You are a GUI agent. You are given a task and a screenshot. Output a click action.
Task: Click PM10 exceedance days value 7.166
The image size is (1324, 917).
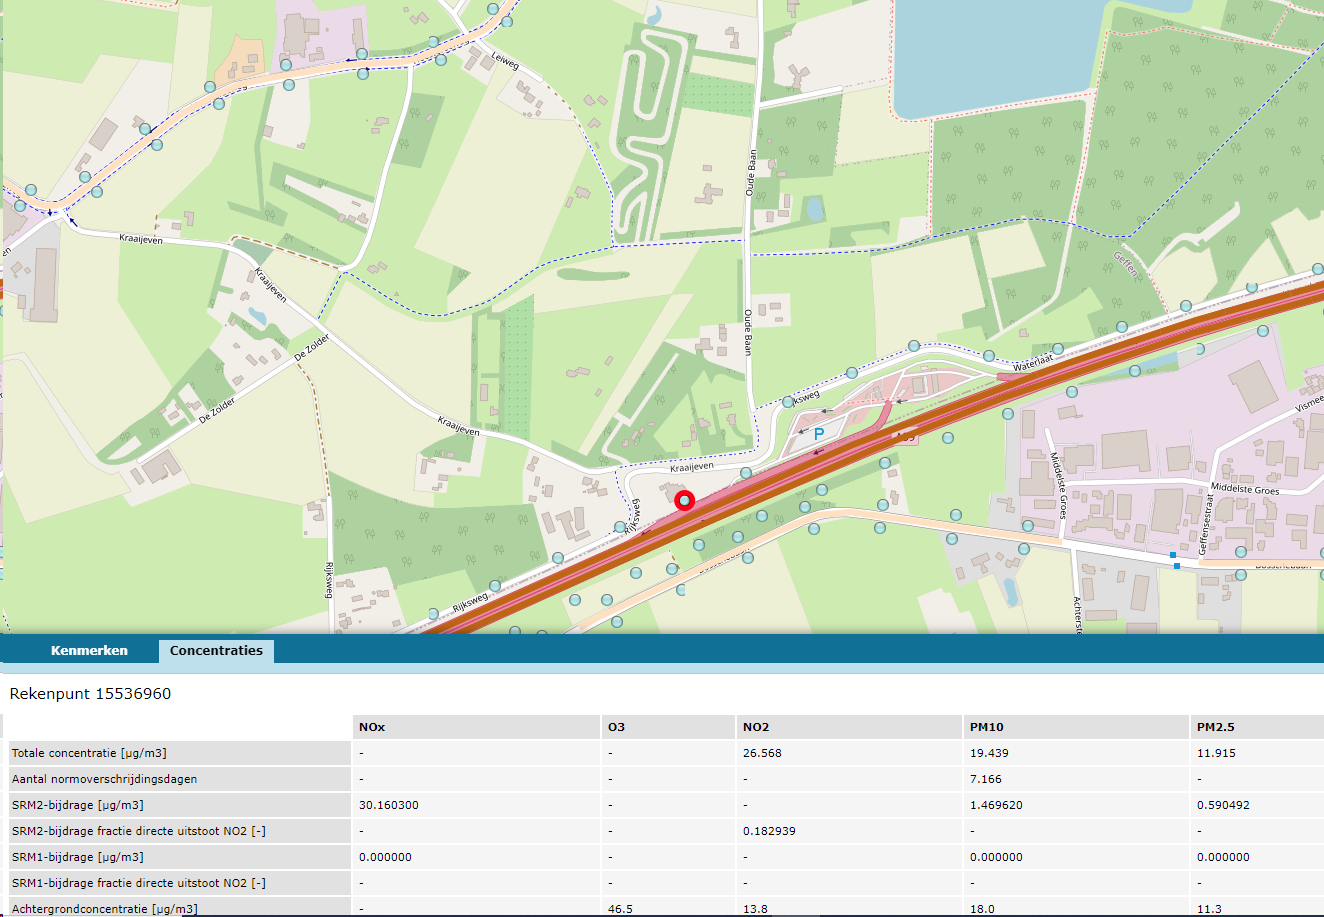coord(986,779)
